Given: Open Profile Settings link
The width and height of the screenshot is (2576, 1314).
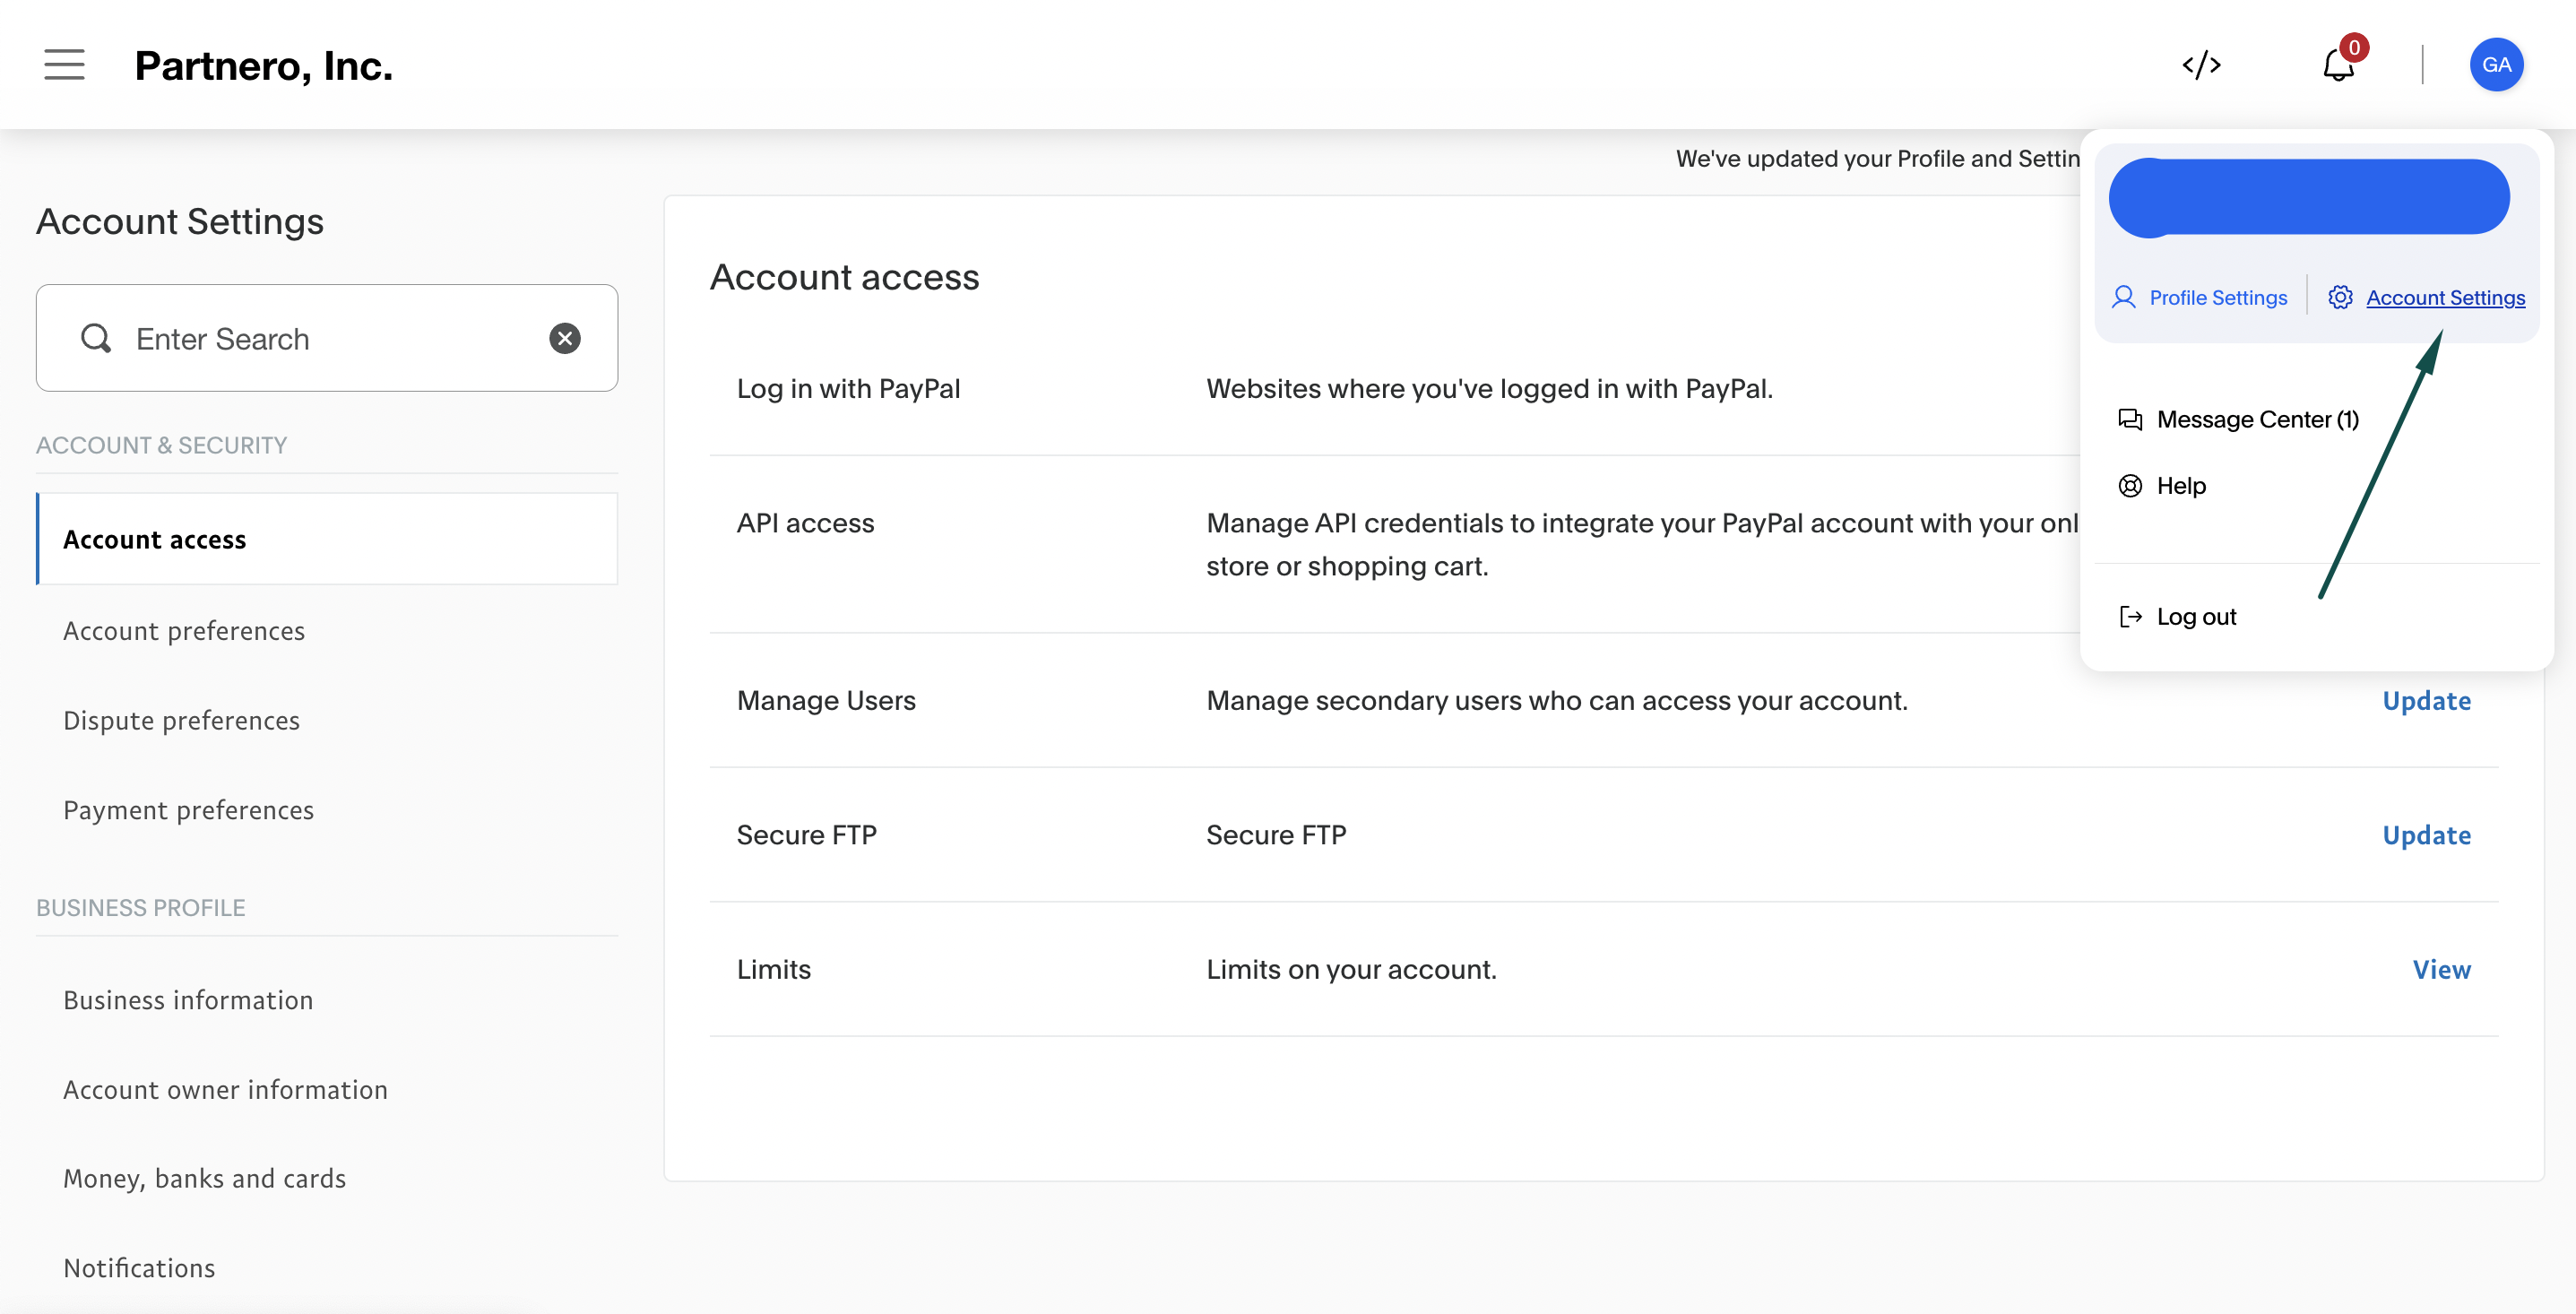Looking at the screenshot, I should click(x=2218, y=298).
